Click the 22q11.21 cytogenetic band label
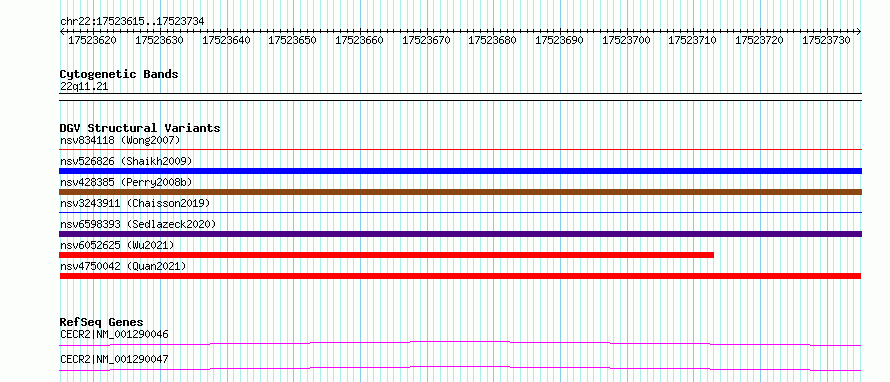The image size is (890, 382). point(83,86)
